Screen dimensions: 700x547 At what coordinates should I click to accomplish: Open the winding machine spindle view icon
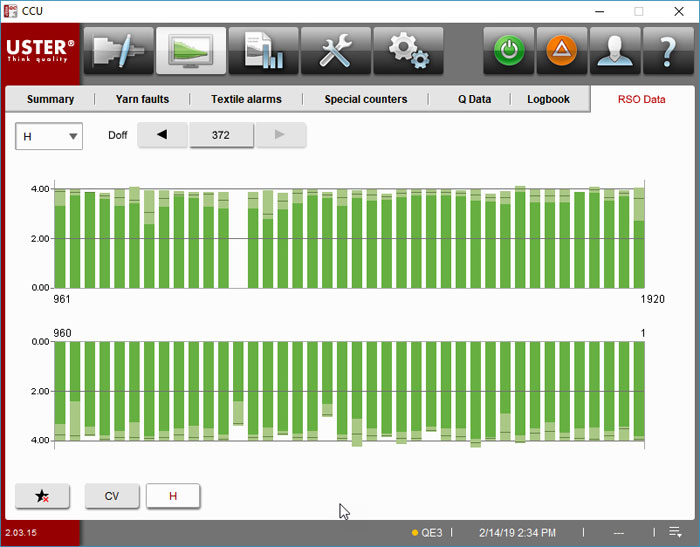coord(119,50)
